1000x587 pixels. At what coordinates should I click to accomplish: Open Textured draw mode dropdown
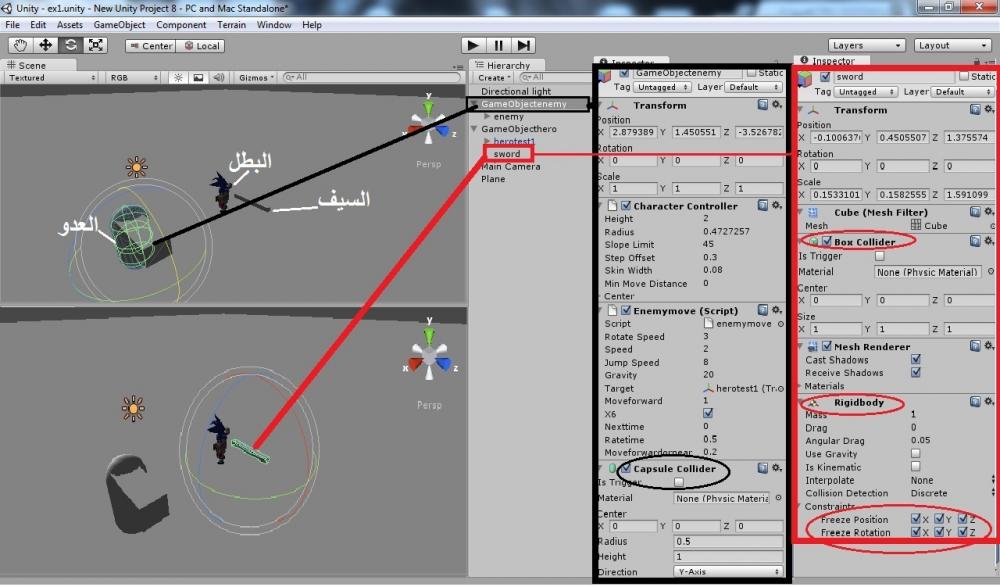(51, 78)
